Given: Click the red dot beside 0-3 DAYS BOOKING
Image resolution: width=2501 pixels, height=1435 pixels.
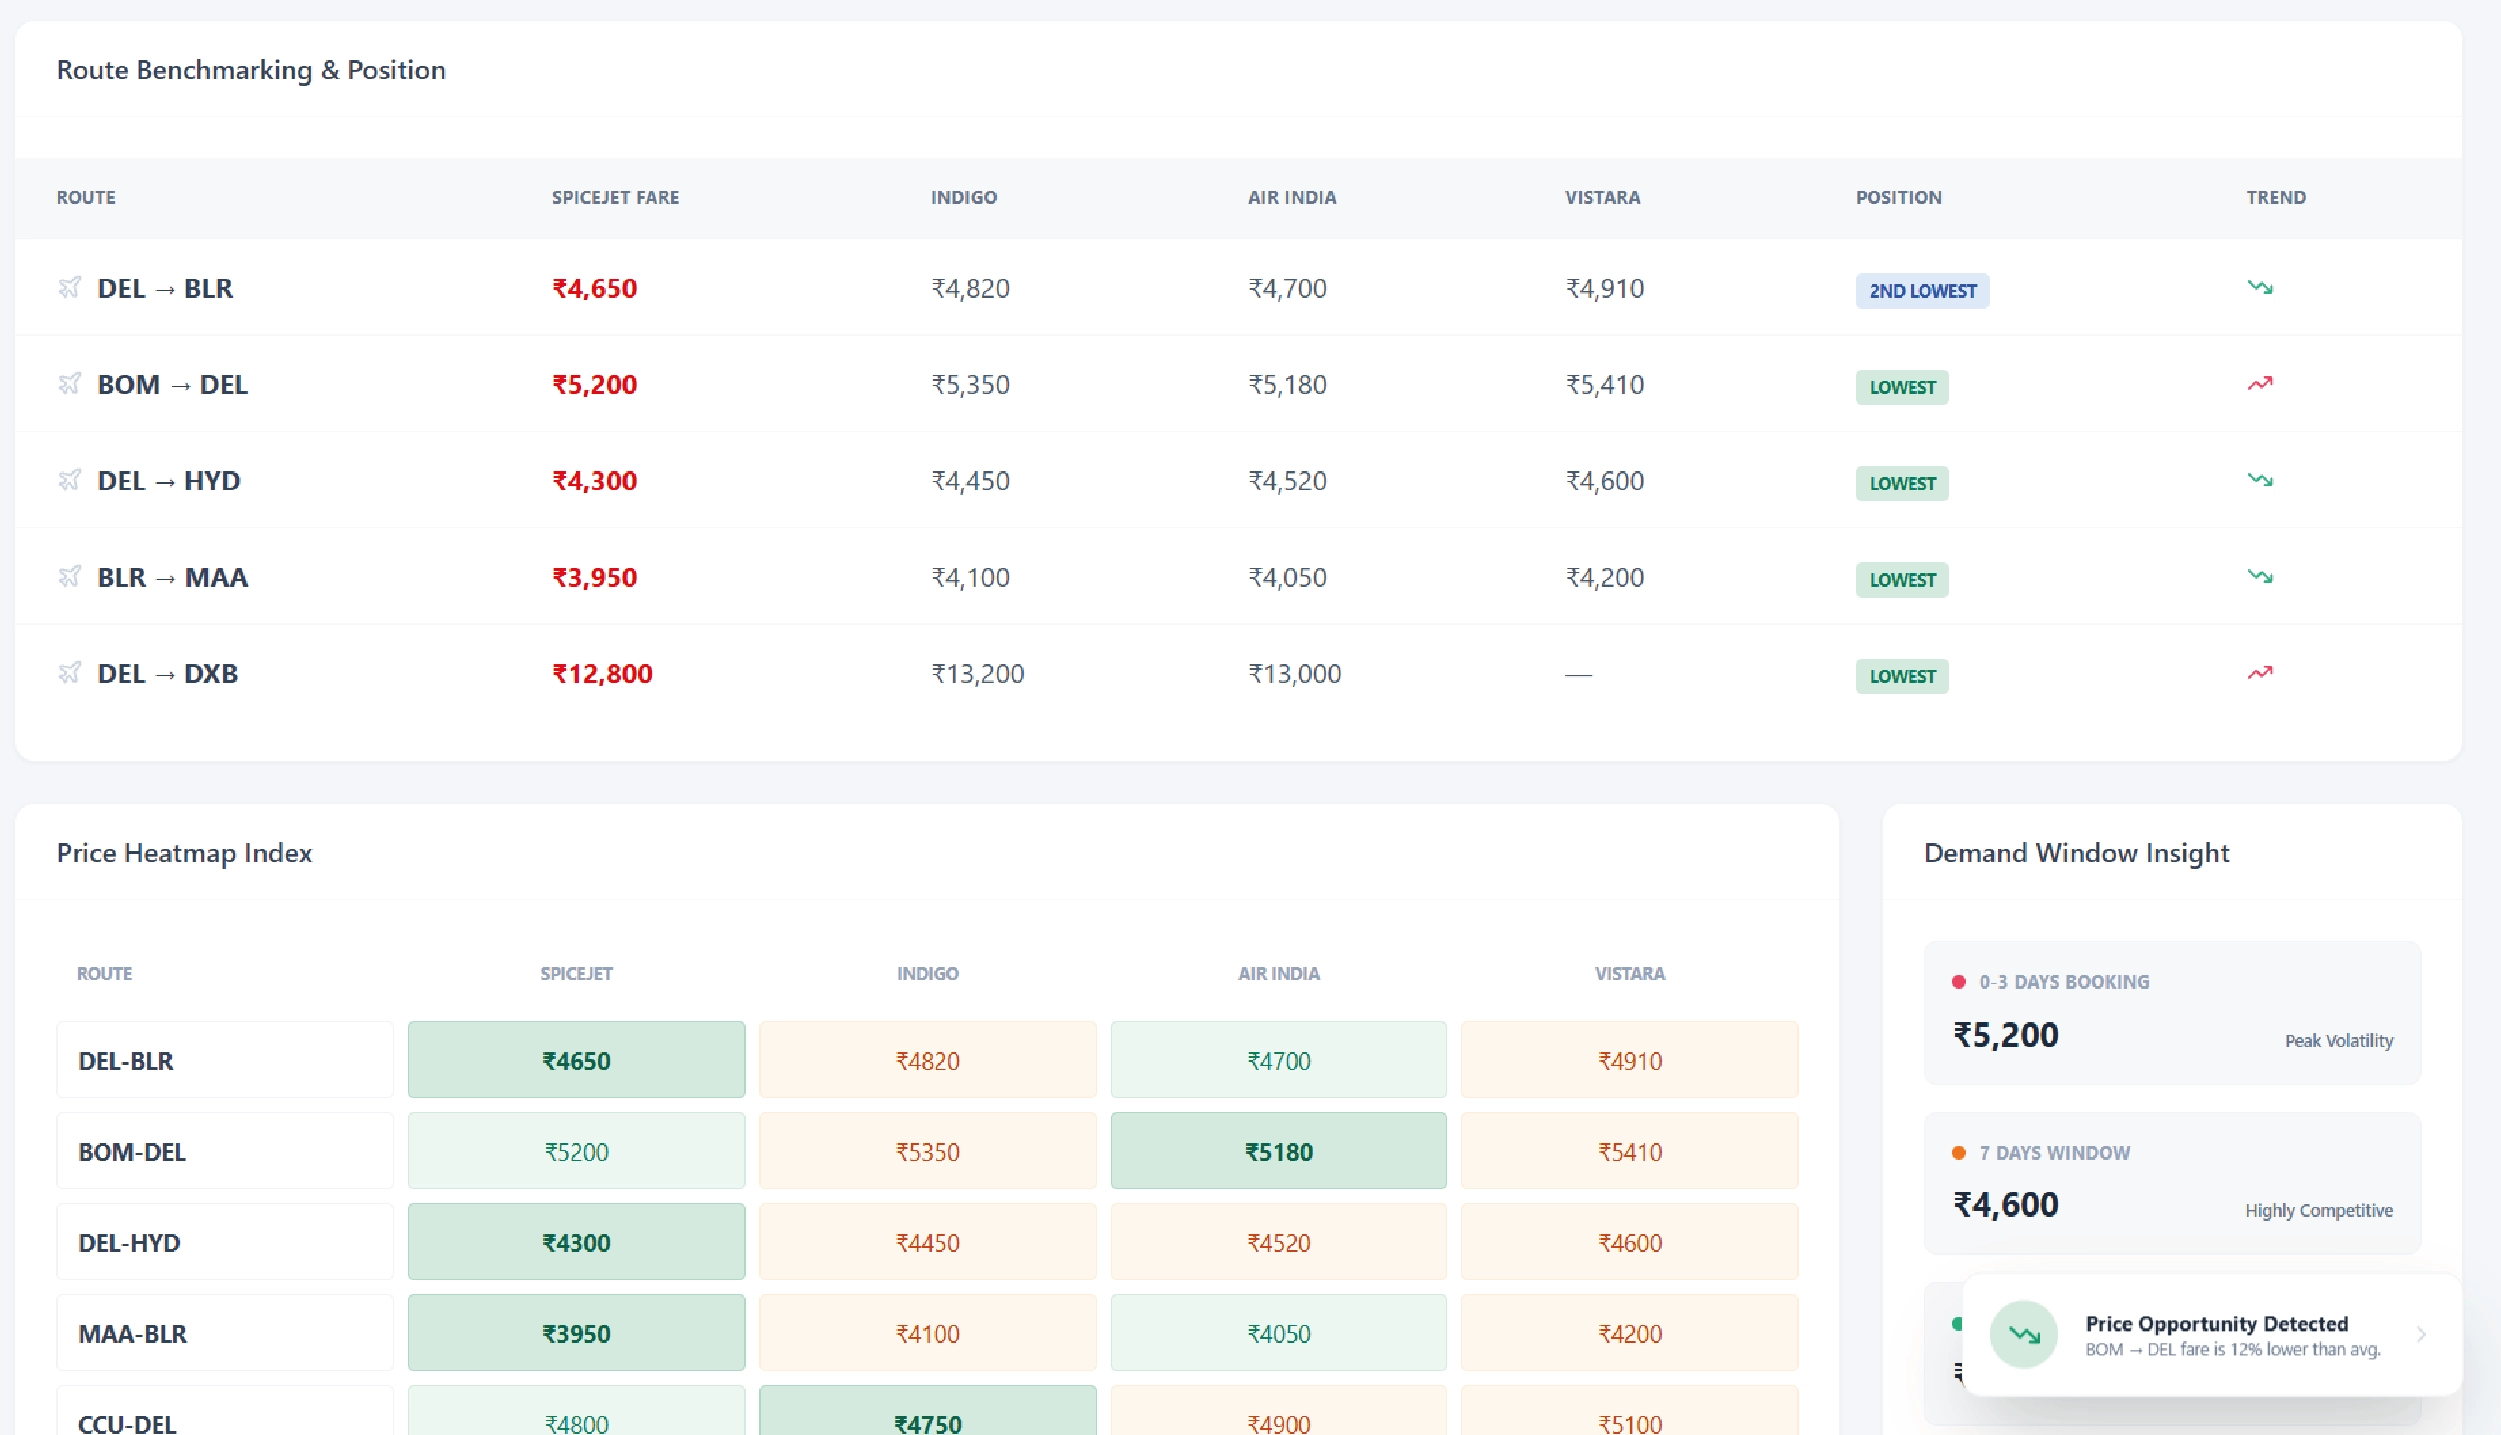Looking at the screenshot, I should coord(1957,982).
